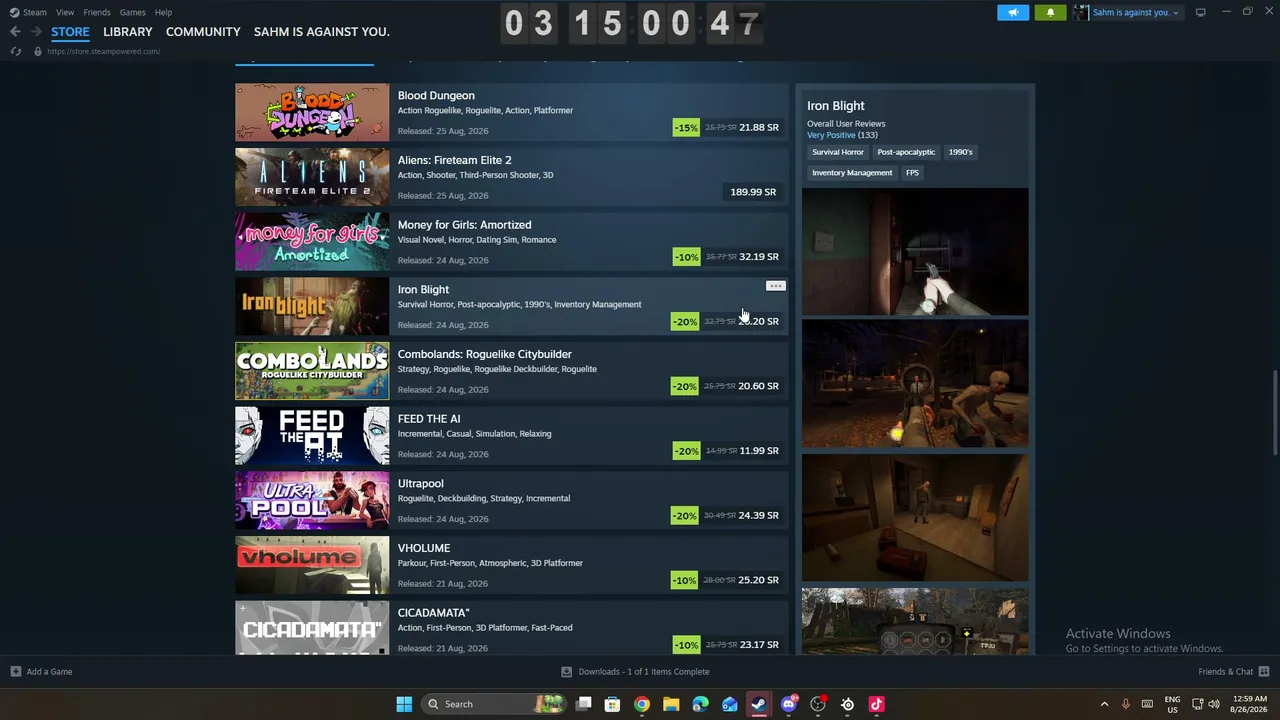This screenshot has width=1280, height=720.
Task: Click the Blood Dungeon capsule image
Action: 312,112
